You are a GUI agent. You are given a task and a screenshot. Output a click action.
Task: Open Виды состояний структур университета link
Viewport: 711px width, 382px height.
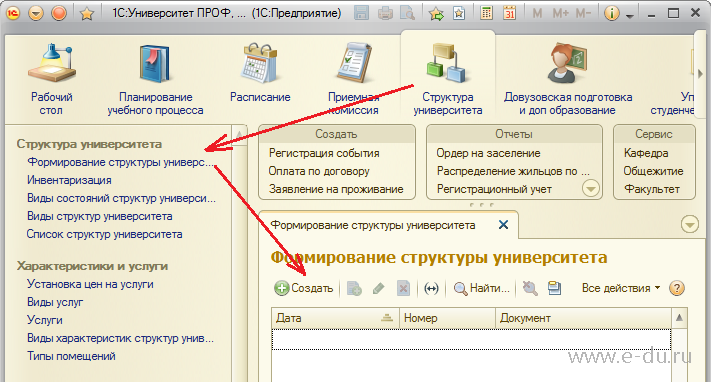click(121, 198)
